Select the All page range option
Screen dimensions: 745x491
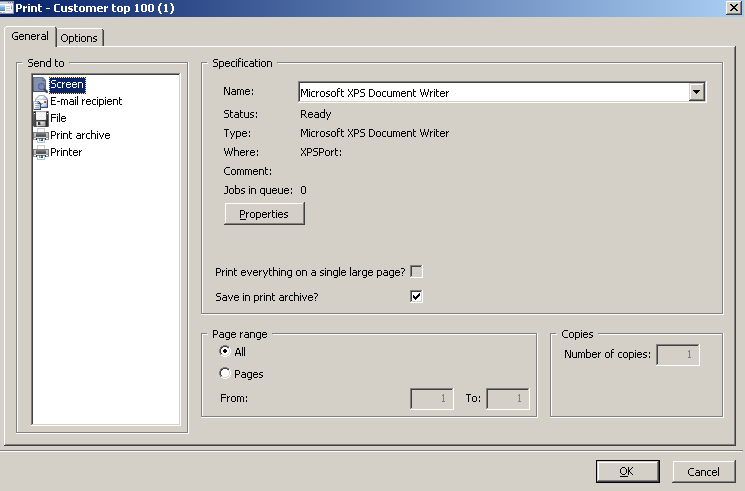point(225,351)
